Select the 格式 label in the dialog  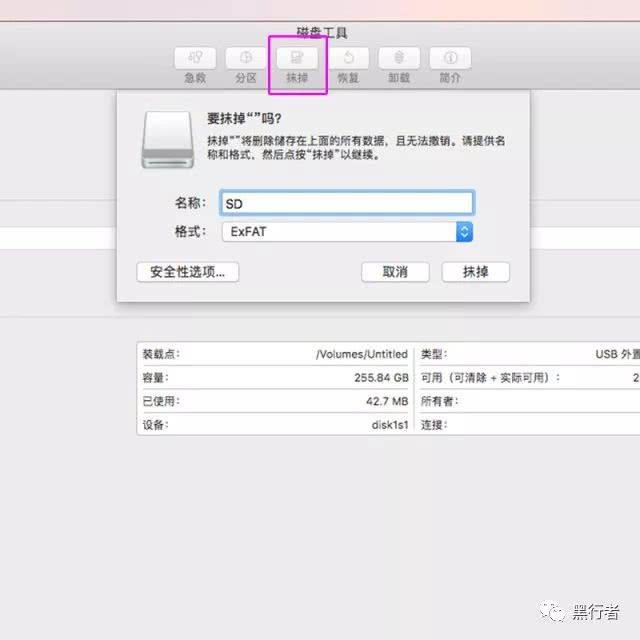[x=191, y=231]
